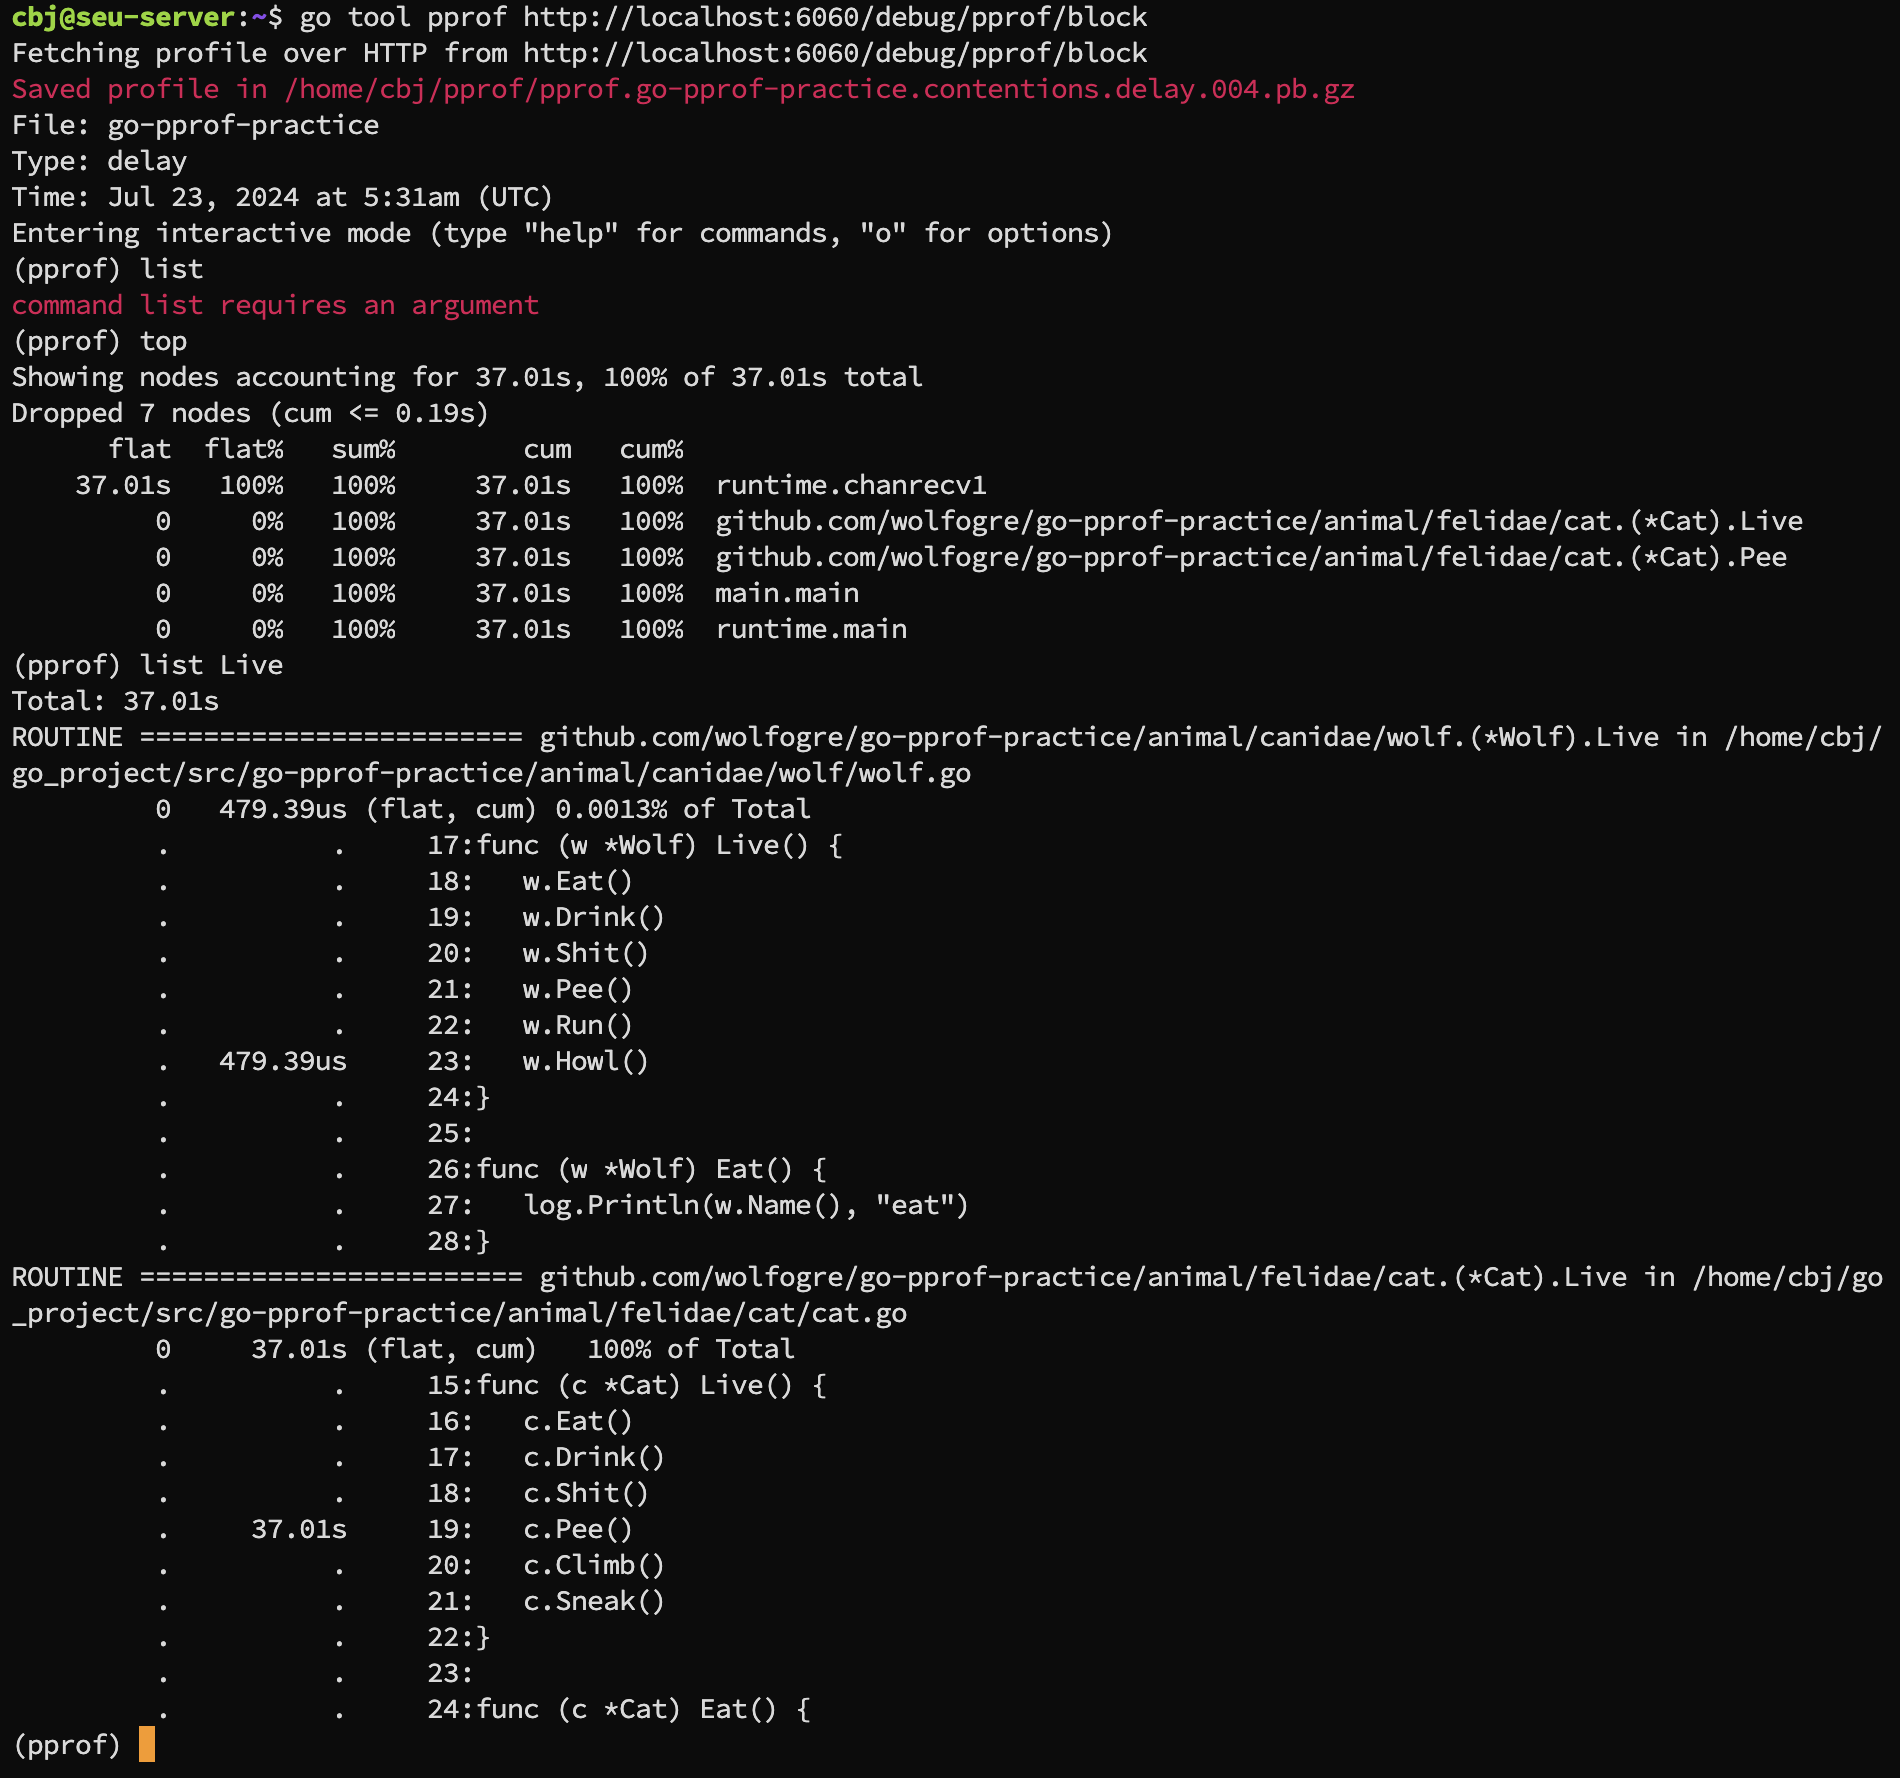Click the c.Sneak() call in Cat.Live
This screenshot has width=1900, height=1778.
click(593, 1601)
